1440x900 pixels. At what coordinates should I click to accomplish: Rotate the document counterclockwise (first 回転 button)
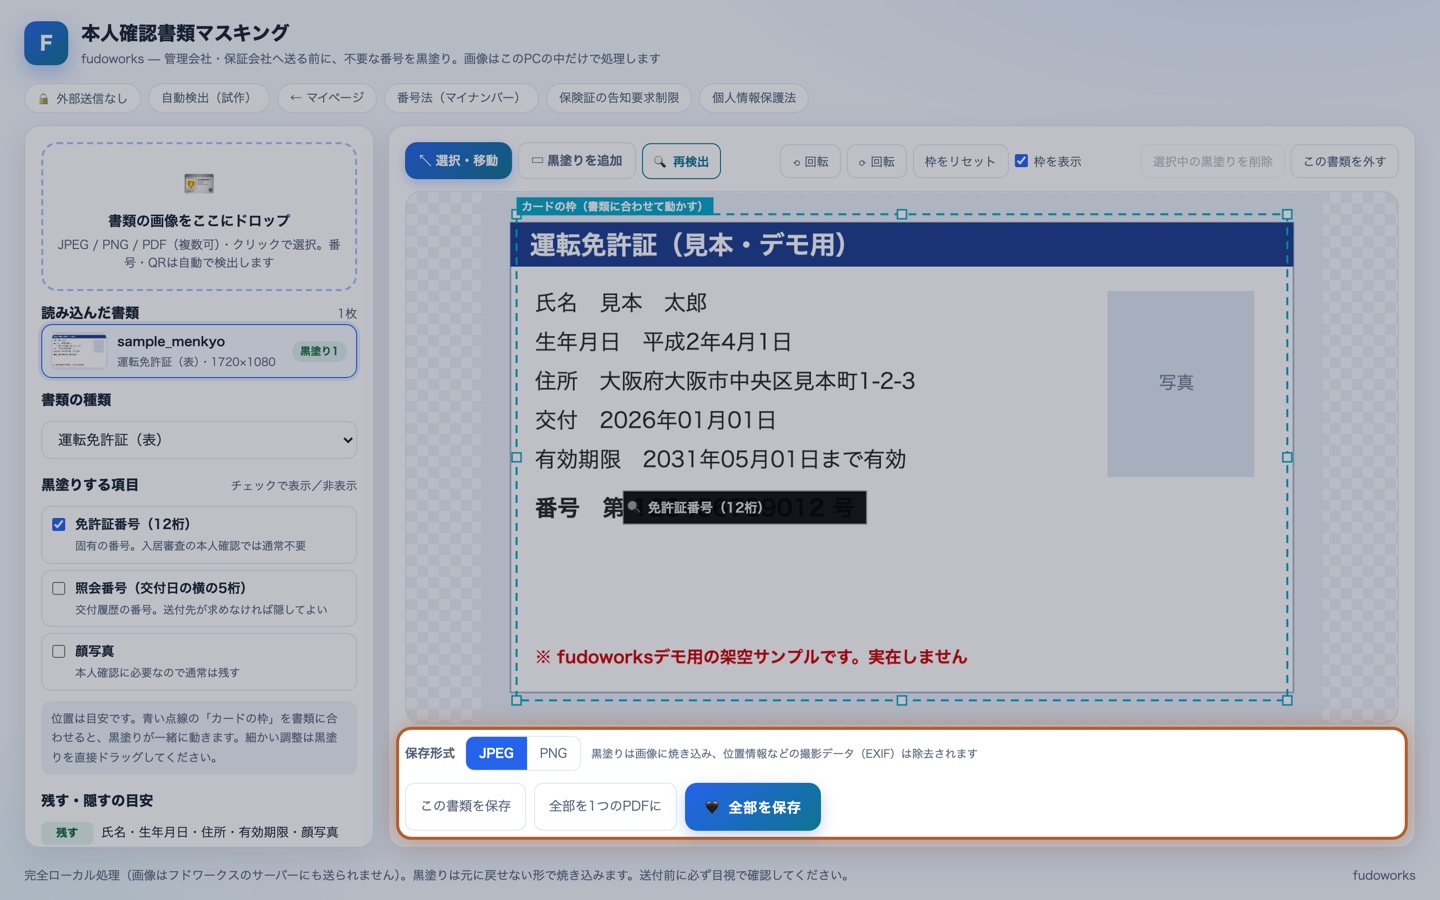[x=810, y=161]
